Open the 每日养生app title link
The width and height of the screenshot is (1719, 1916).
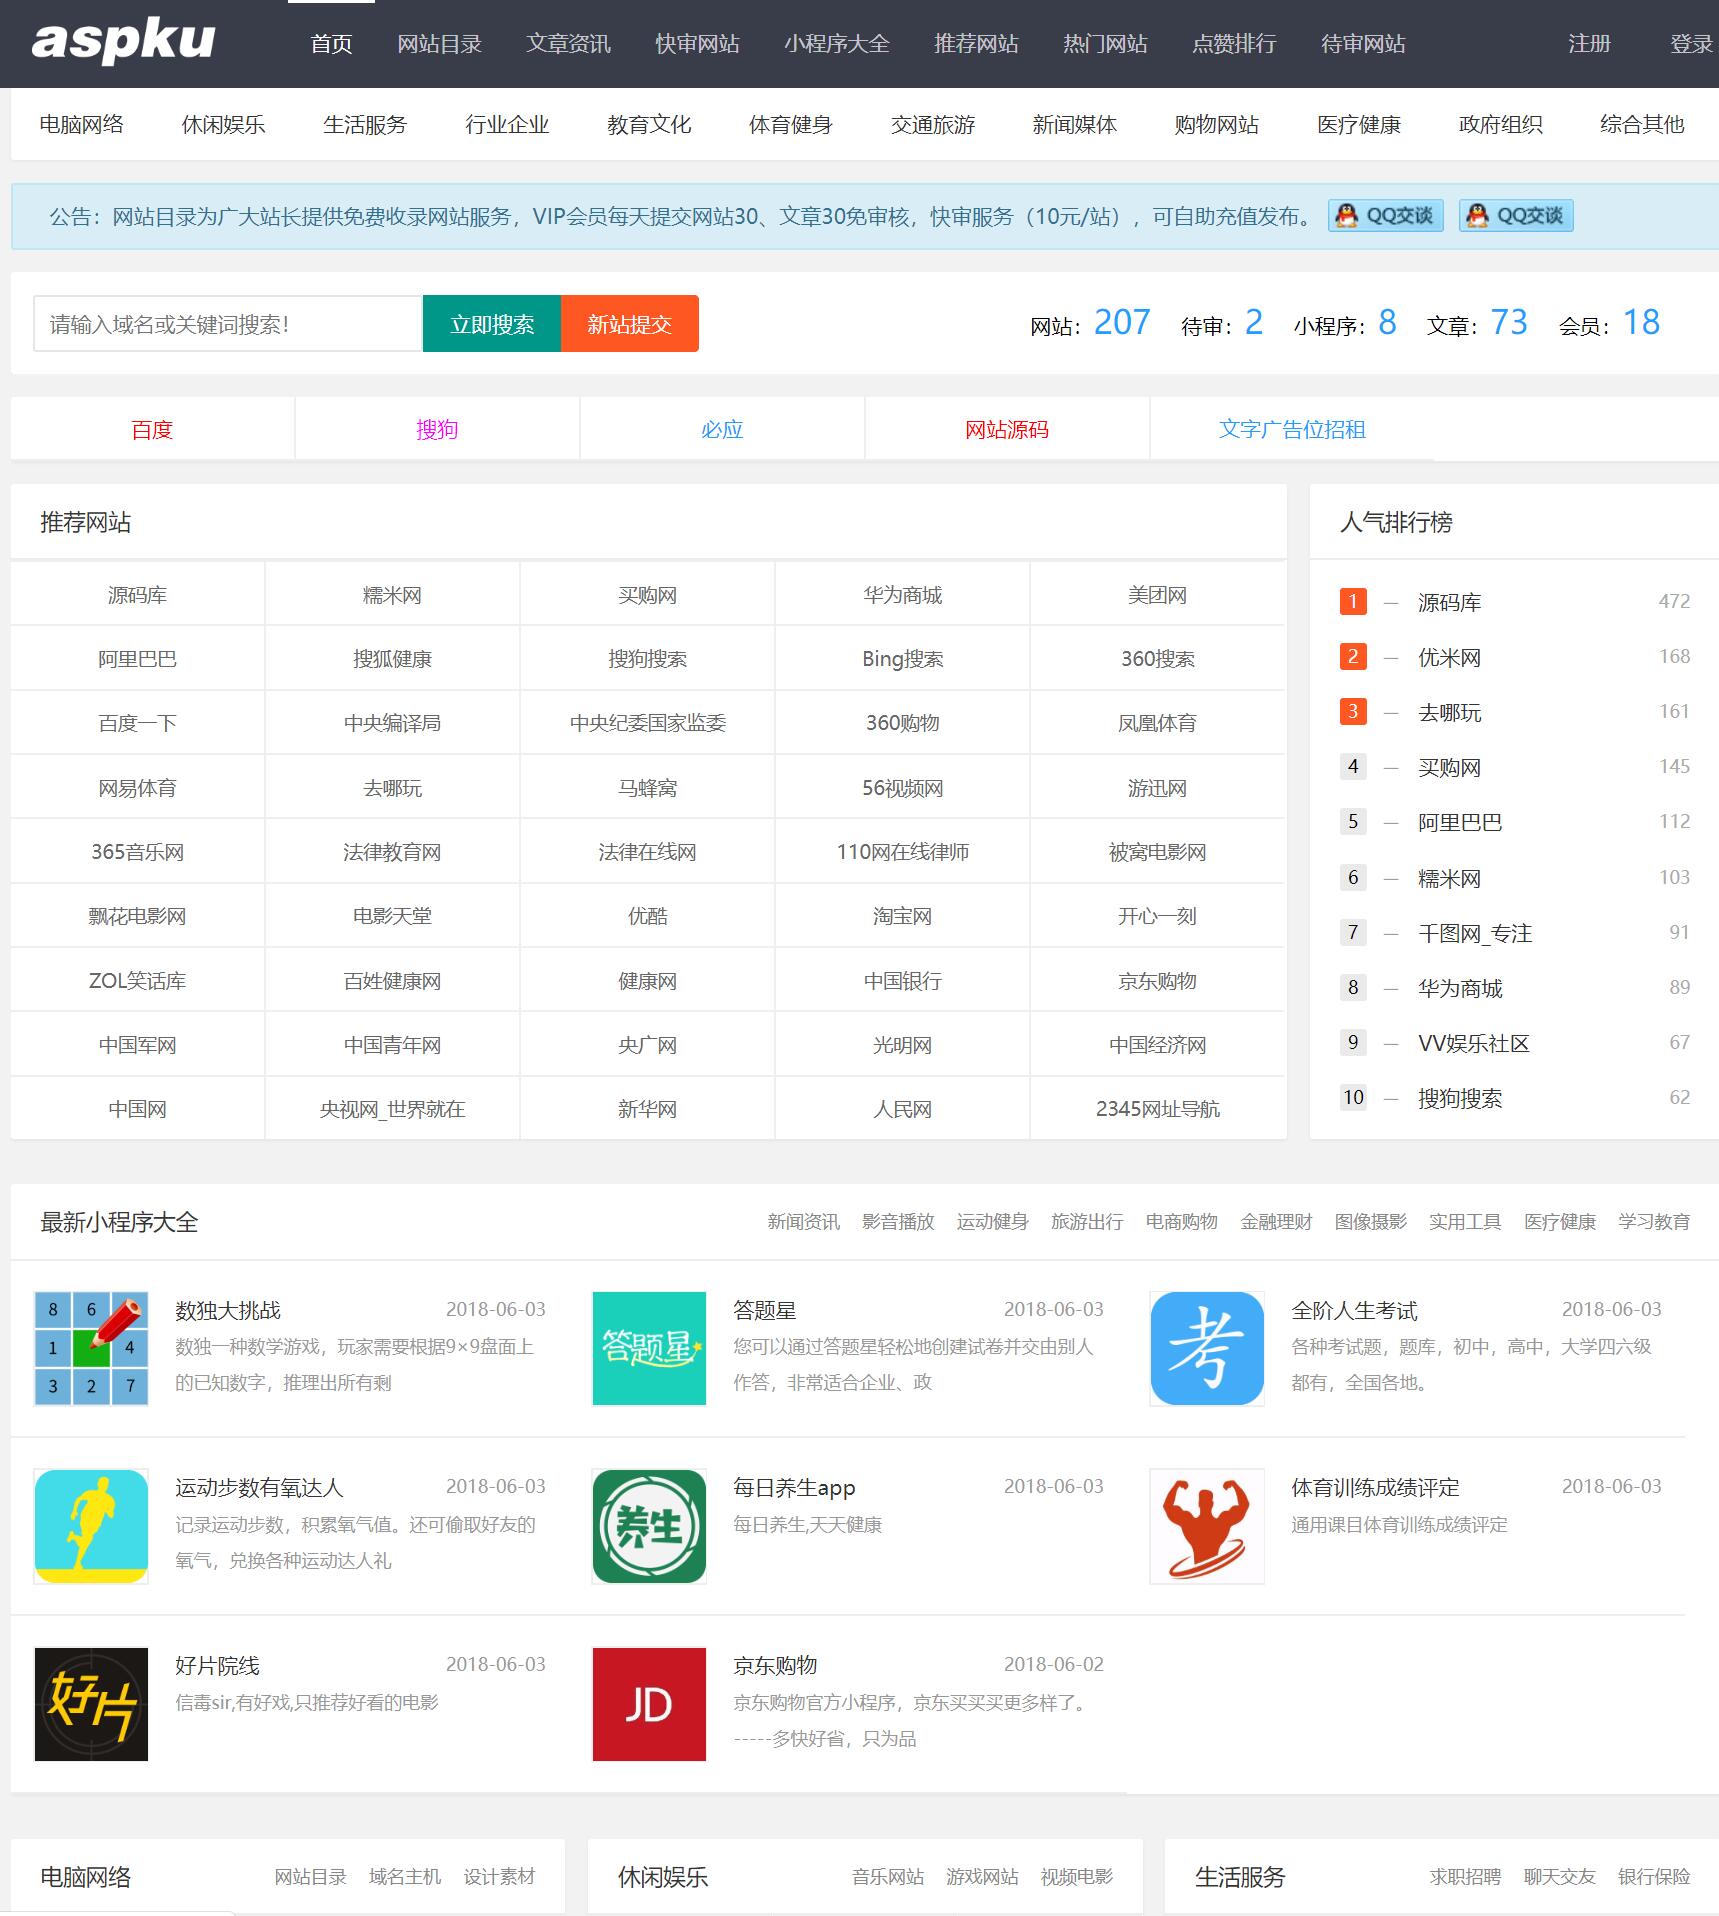coord(794,1488)
